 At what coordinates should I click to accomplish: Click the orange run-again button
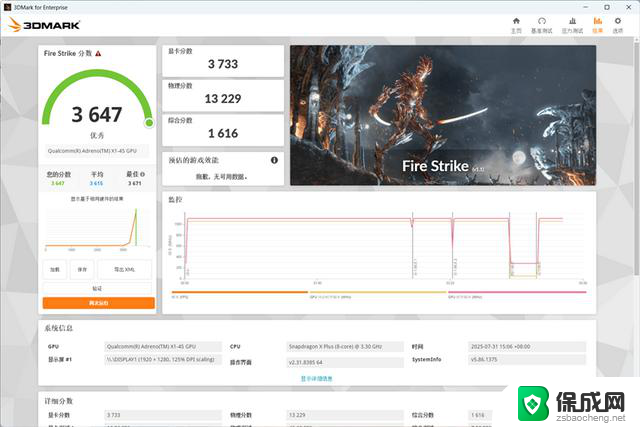tap(98, 303)
